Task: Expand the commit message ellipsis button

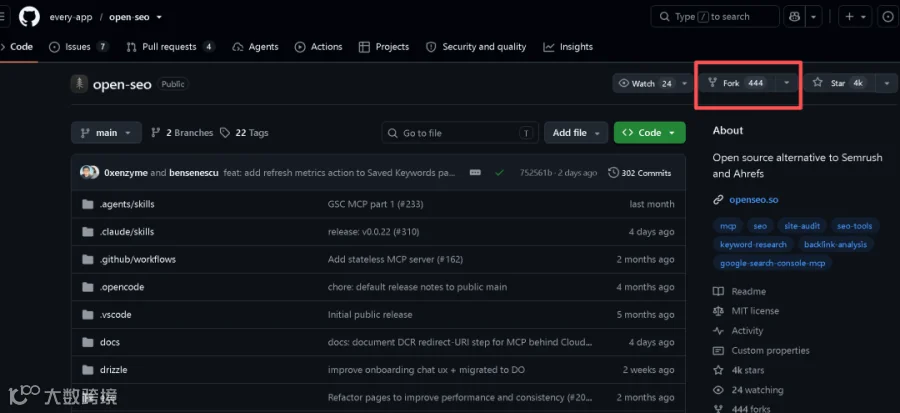Action: [x=475, y=173]
